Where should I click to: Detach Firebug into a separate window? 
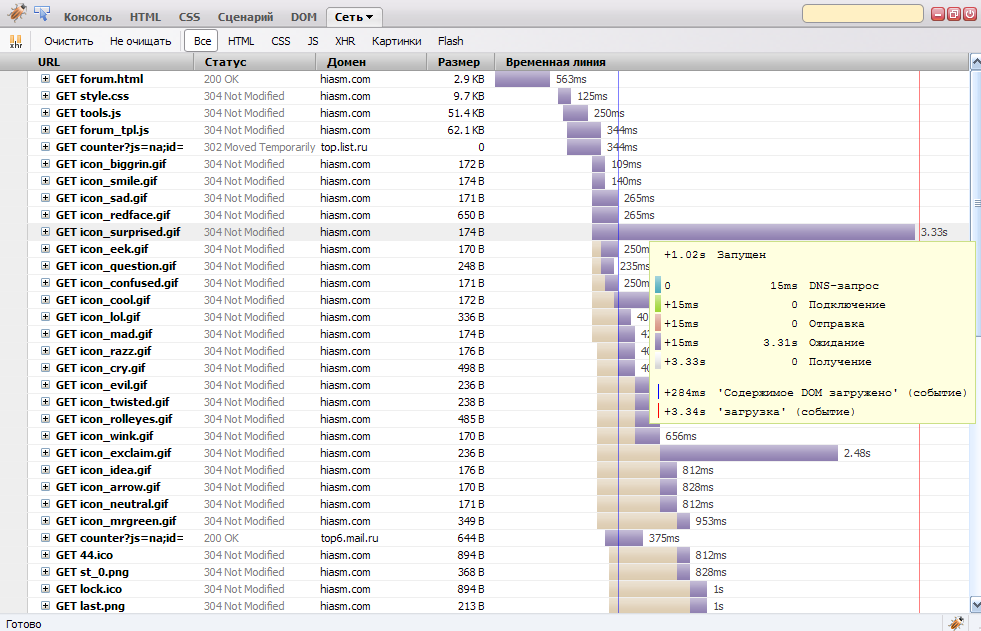954,14
